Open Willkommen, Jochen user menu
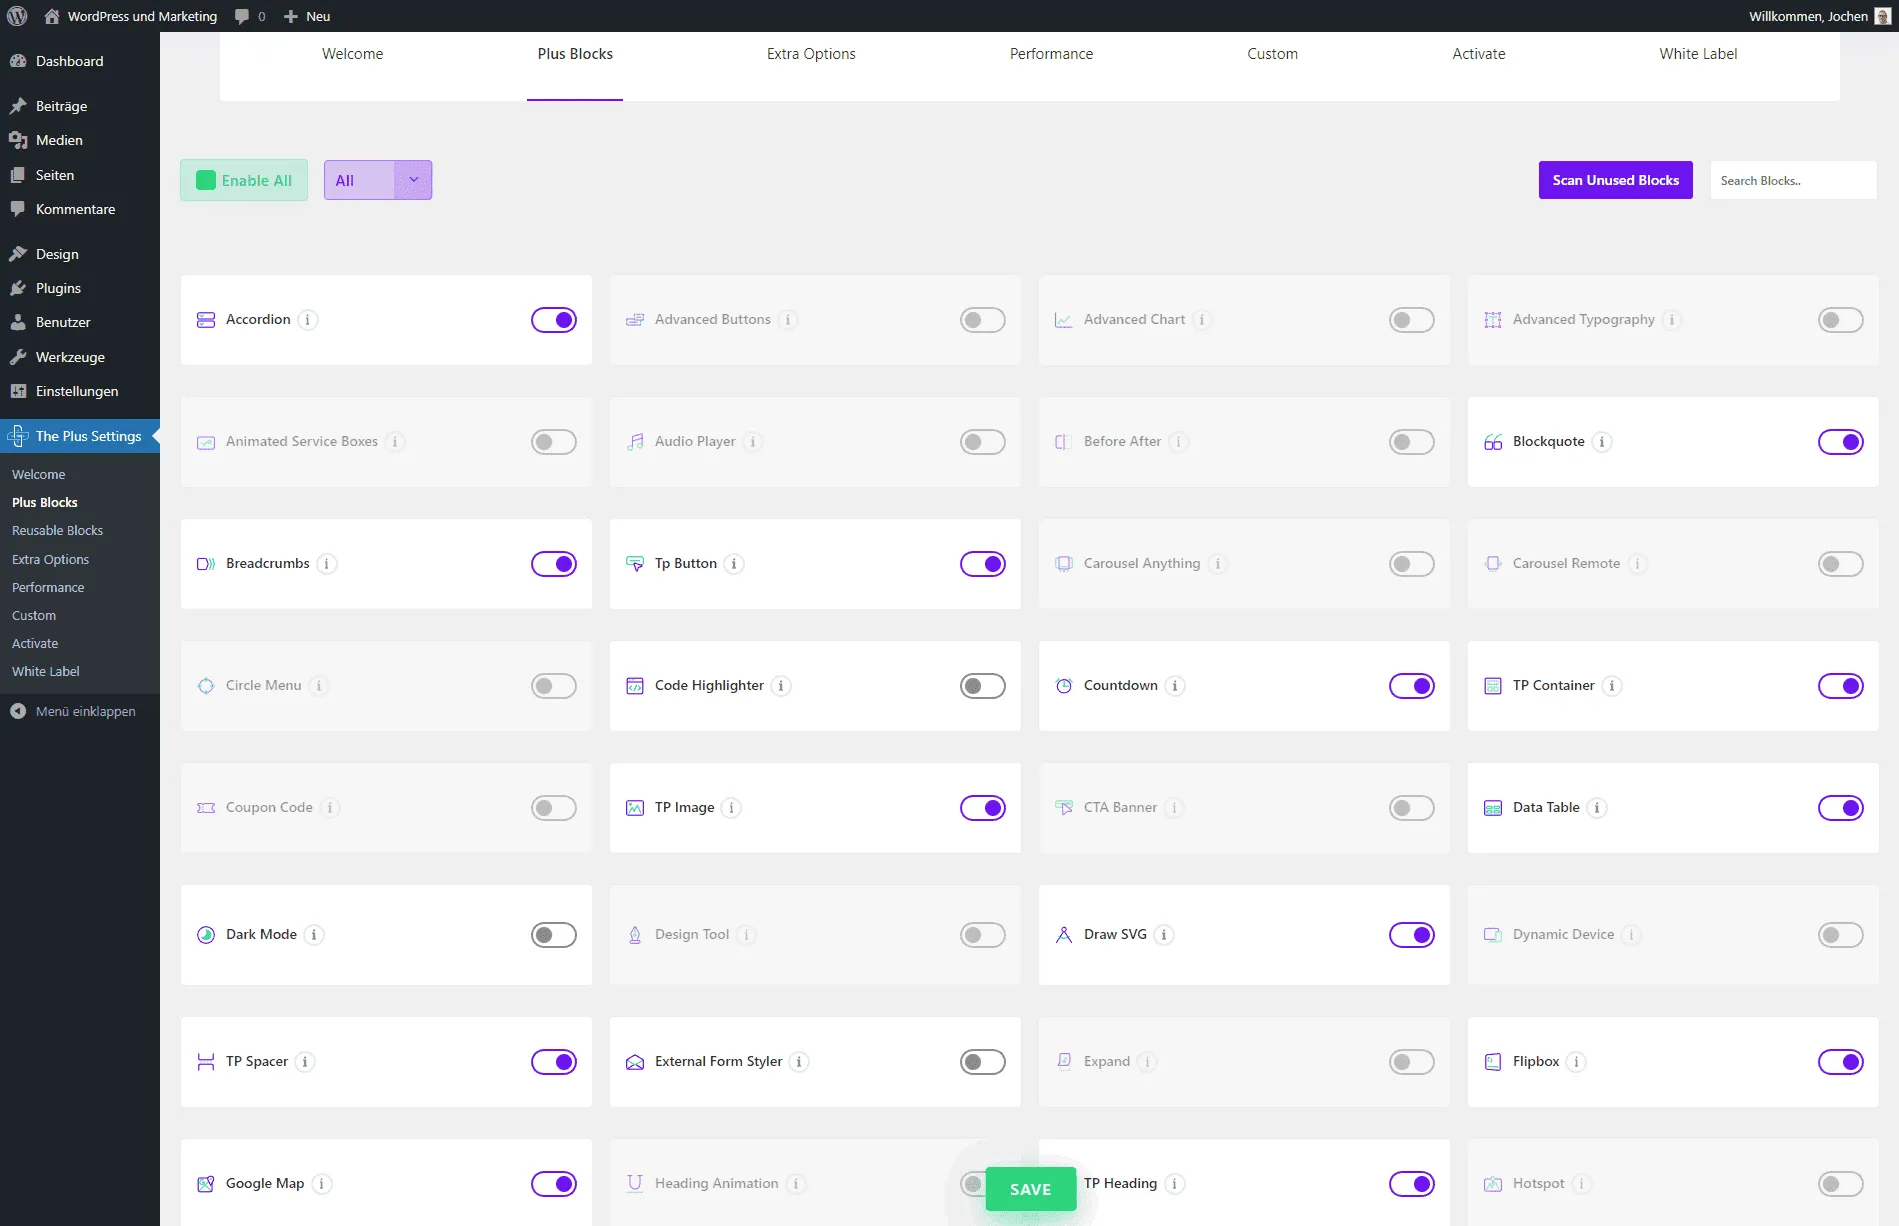Image resolution: width=1899 pixels, height=1226 pixels. (1819, 16)
